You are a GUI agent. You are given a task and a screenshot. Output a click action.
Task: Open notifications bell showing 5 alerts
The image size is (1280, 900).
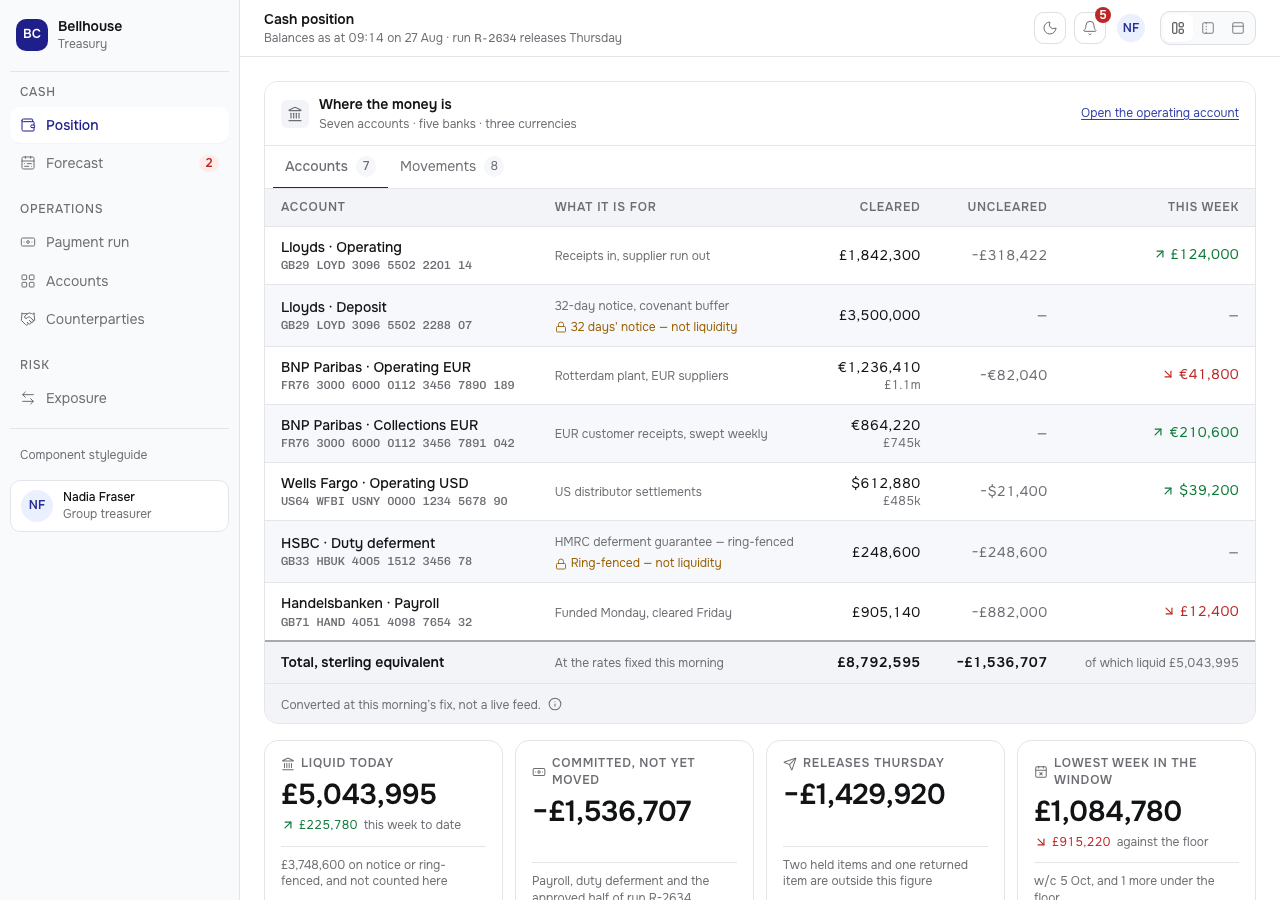[x=1090, y=28]
